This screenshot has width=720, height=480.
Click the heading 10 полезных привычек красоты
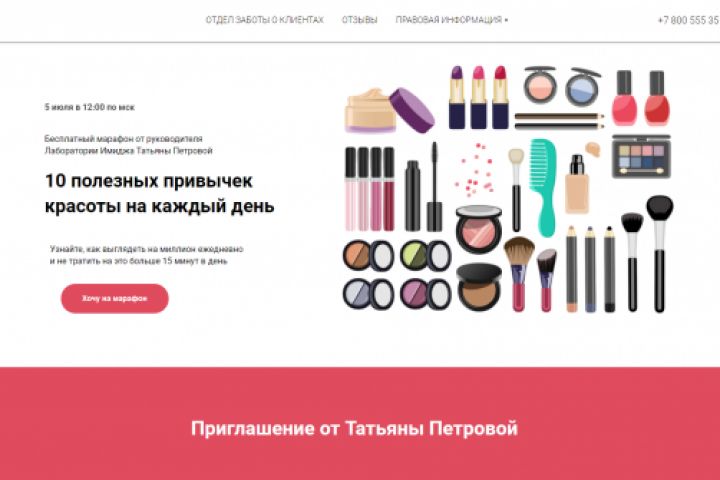click(x=159, y=193)
